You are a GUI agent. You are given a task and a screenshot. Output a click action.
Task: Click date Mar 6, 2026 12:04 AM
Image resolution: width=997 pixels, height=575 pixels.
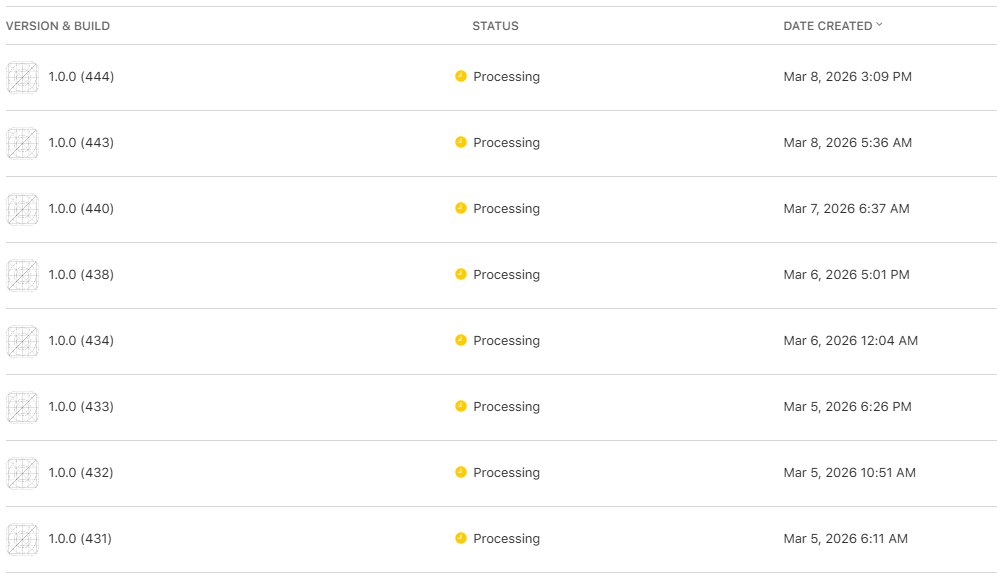[850, 341]
